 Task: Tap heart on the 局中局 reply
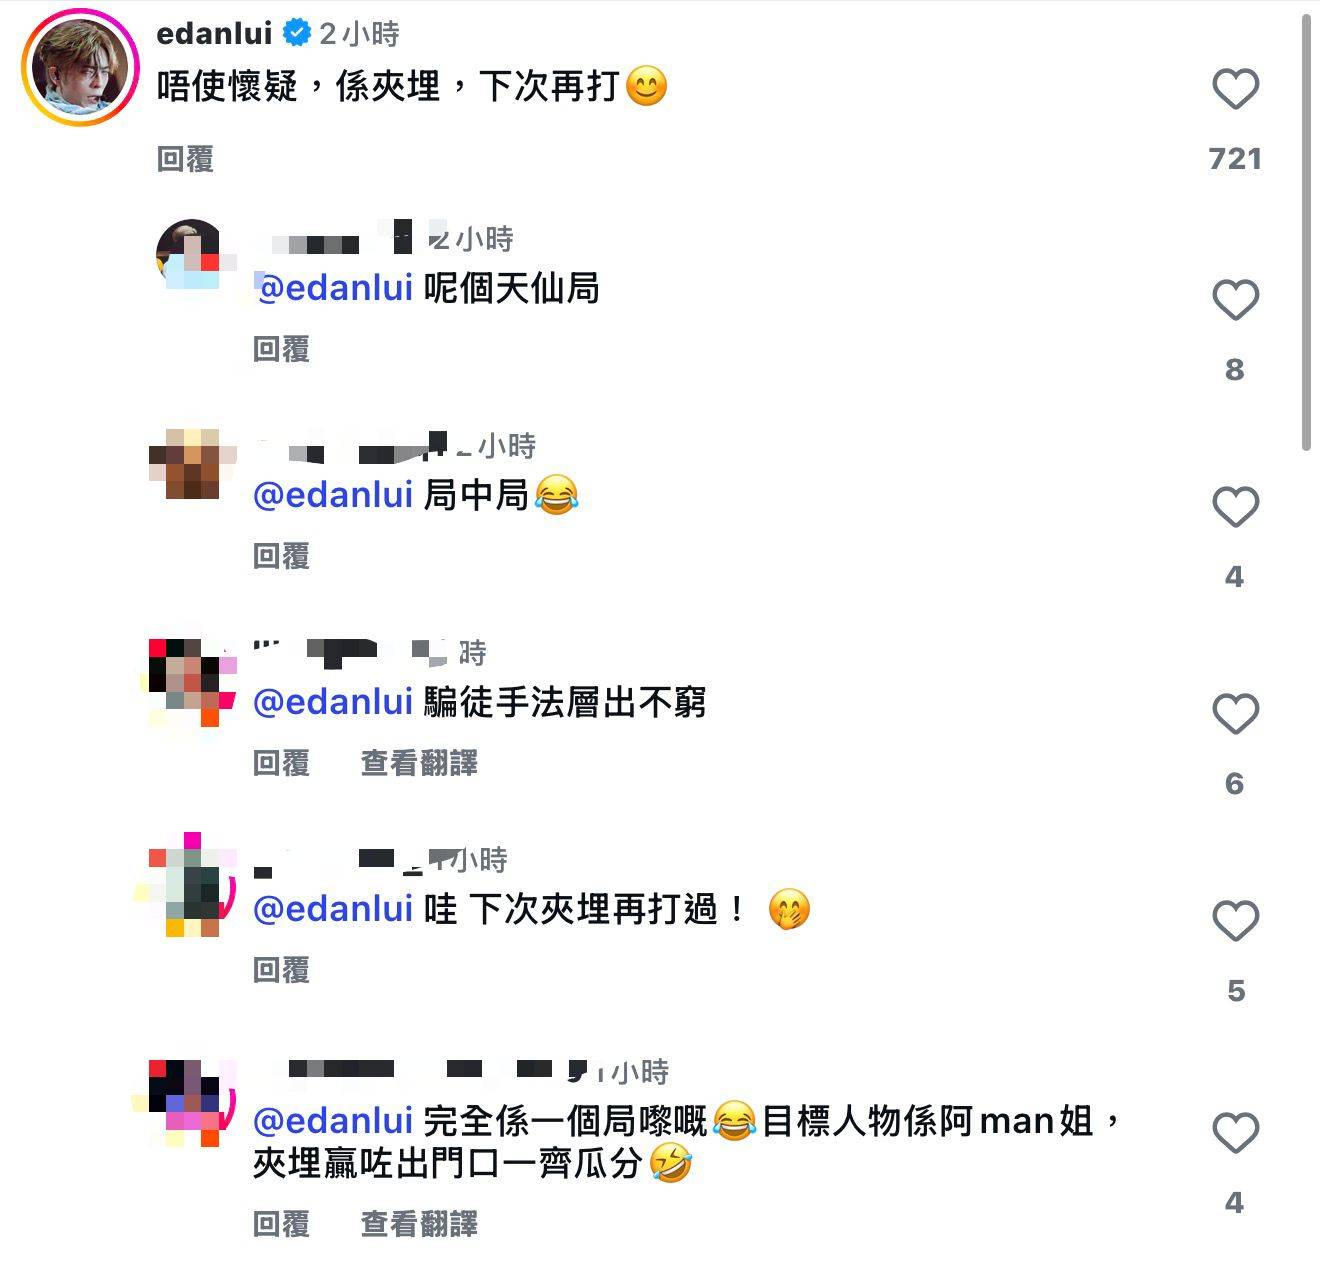click(1235, 507)
